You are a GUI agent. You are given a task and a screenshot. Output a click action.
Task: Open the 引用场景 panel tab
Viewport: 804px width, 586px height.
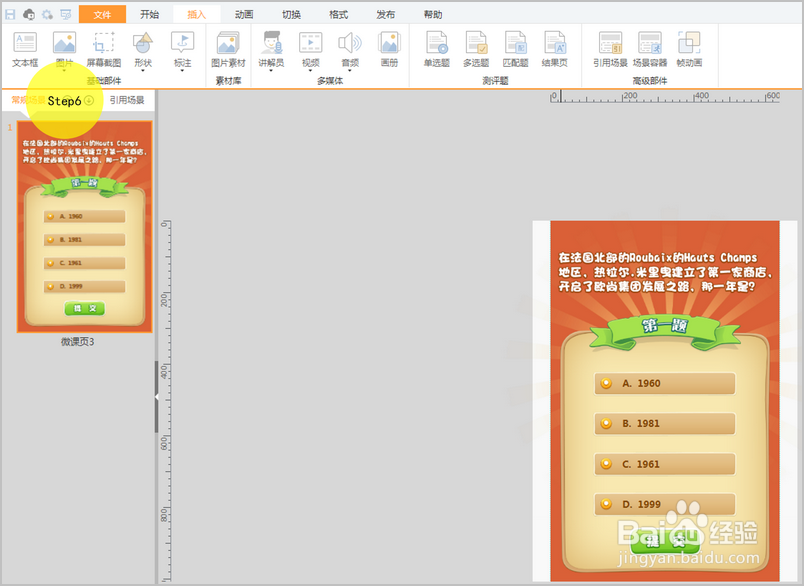(x=127, y=100)
